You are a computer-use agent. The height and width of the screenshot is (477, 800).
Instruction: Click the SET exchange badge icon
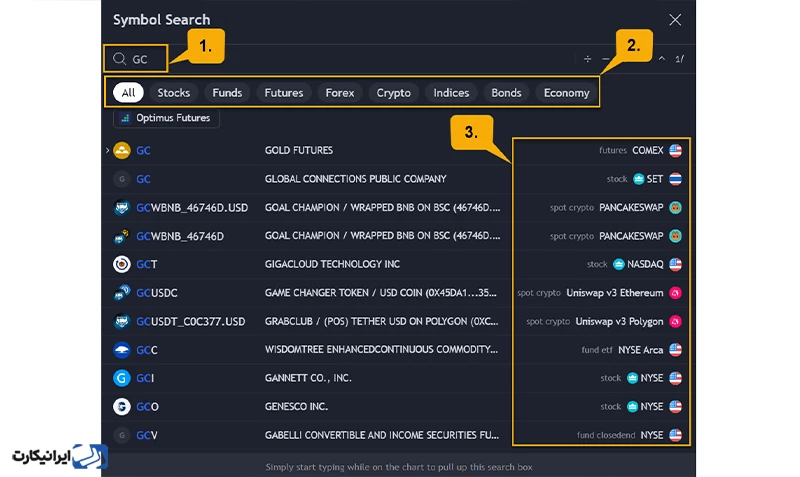[x=638, y=179]
